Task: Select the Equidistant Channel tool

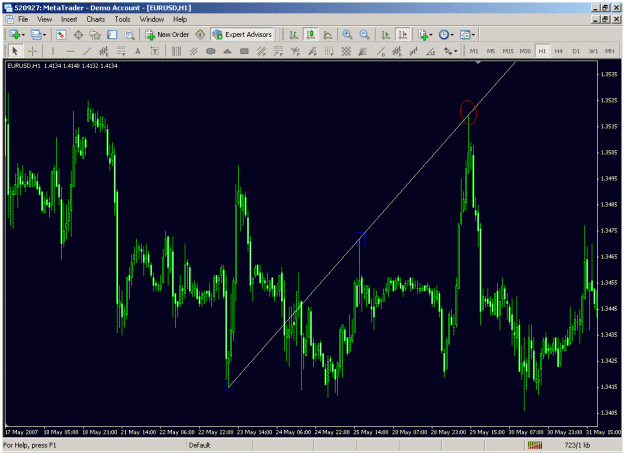Action: [104, 51]
